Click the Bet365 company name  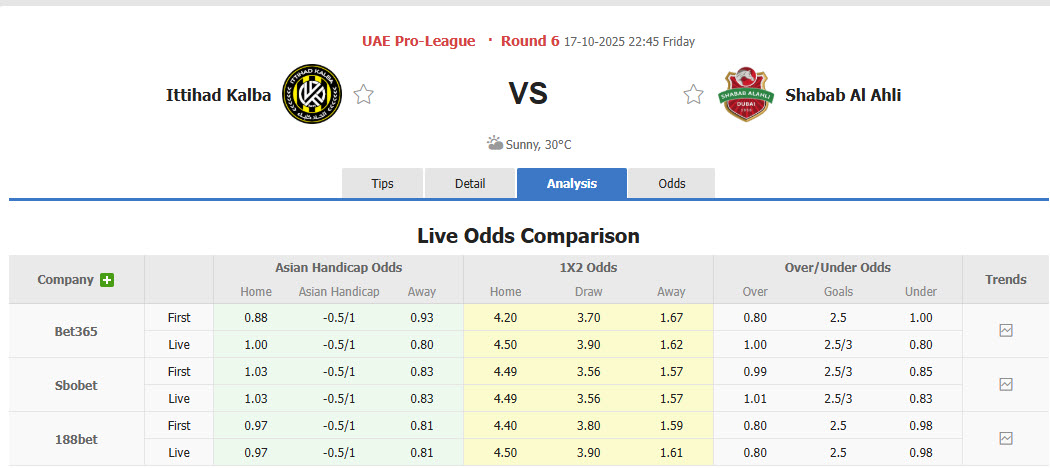(x=76, y=331)
